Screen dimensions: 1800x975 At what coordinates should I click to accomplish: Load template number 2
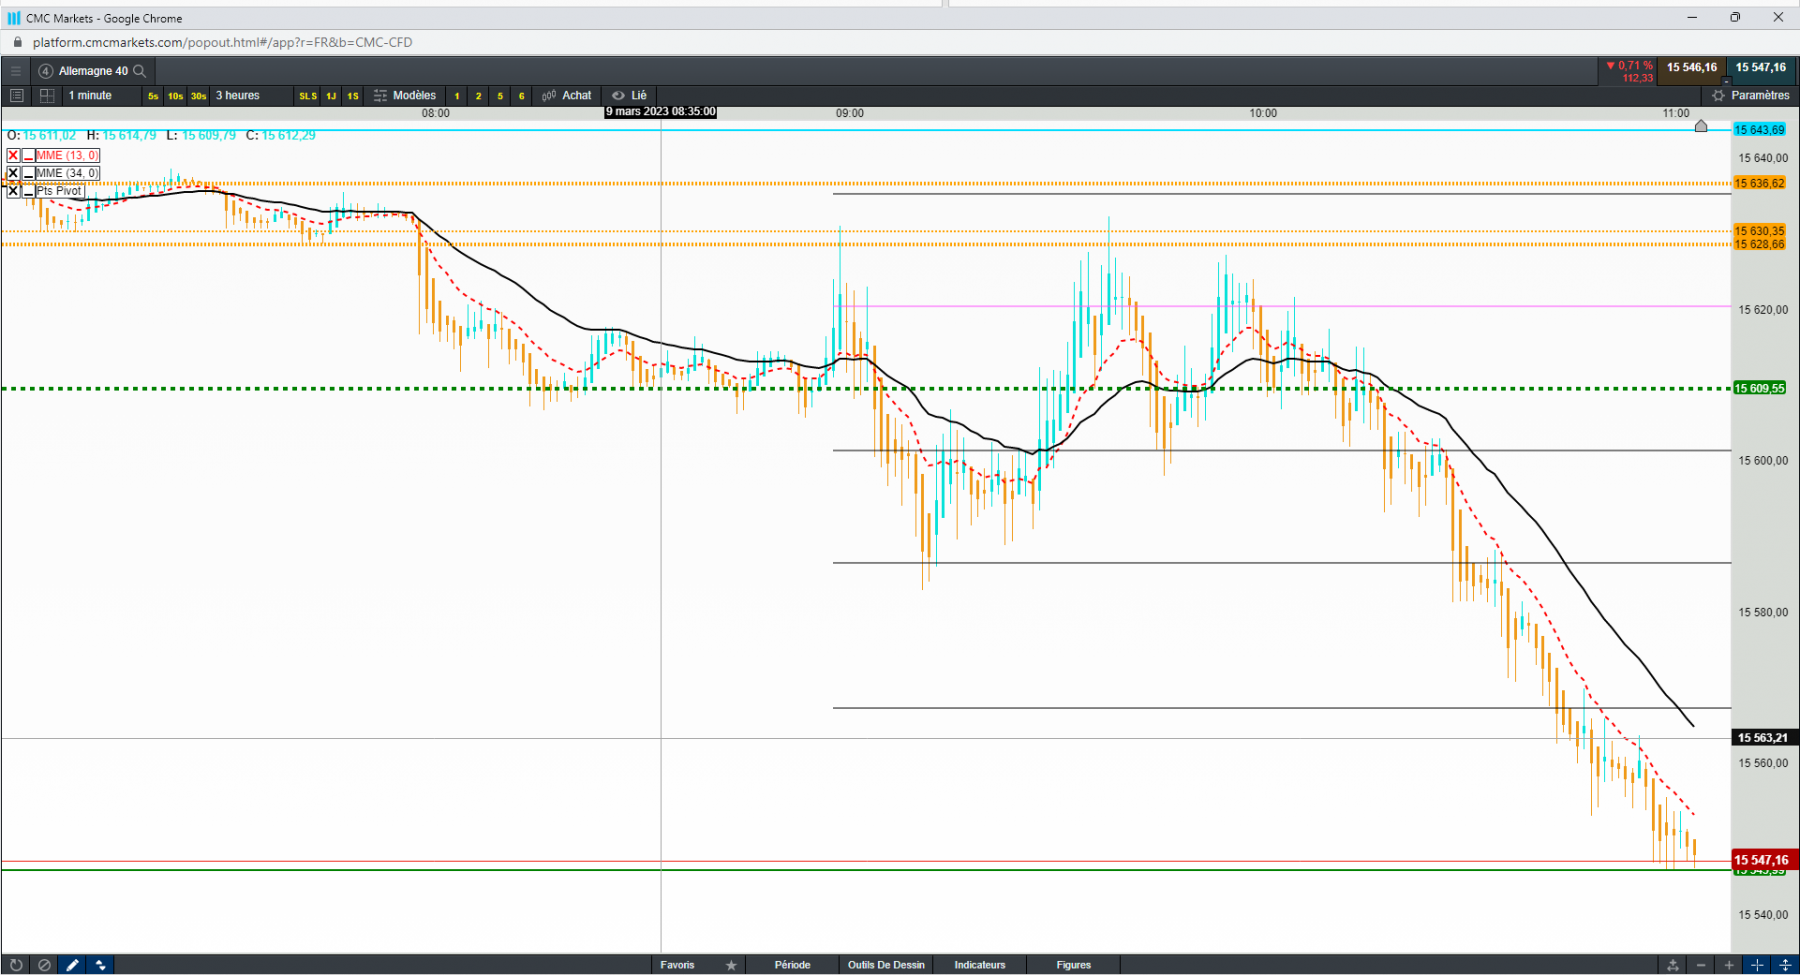click(478, 96)
